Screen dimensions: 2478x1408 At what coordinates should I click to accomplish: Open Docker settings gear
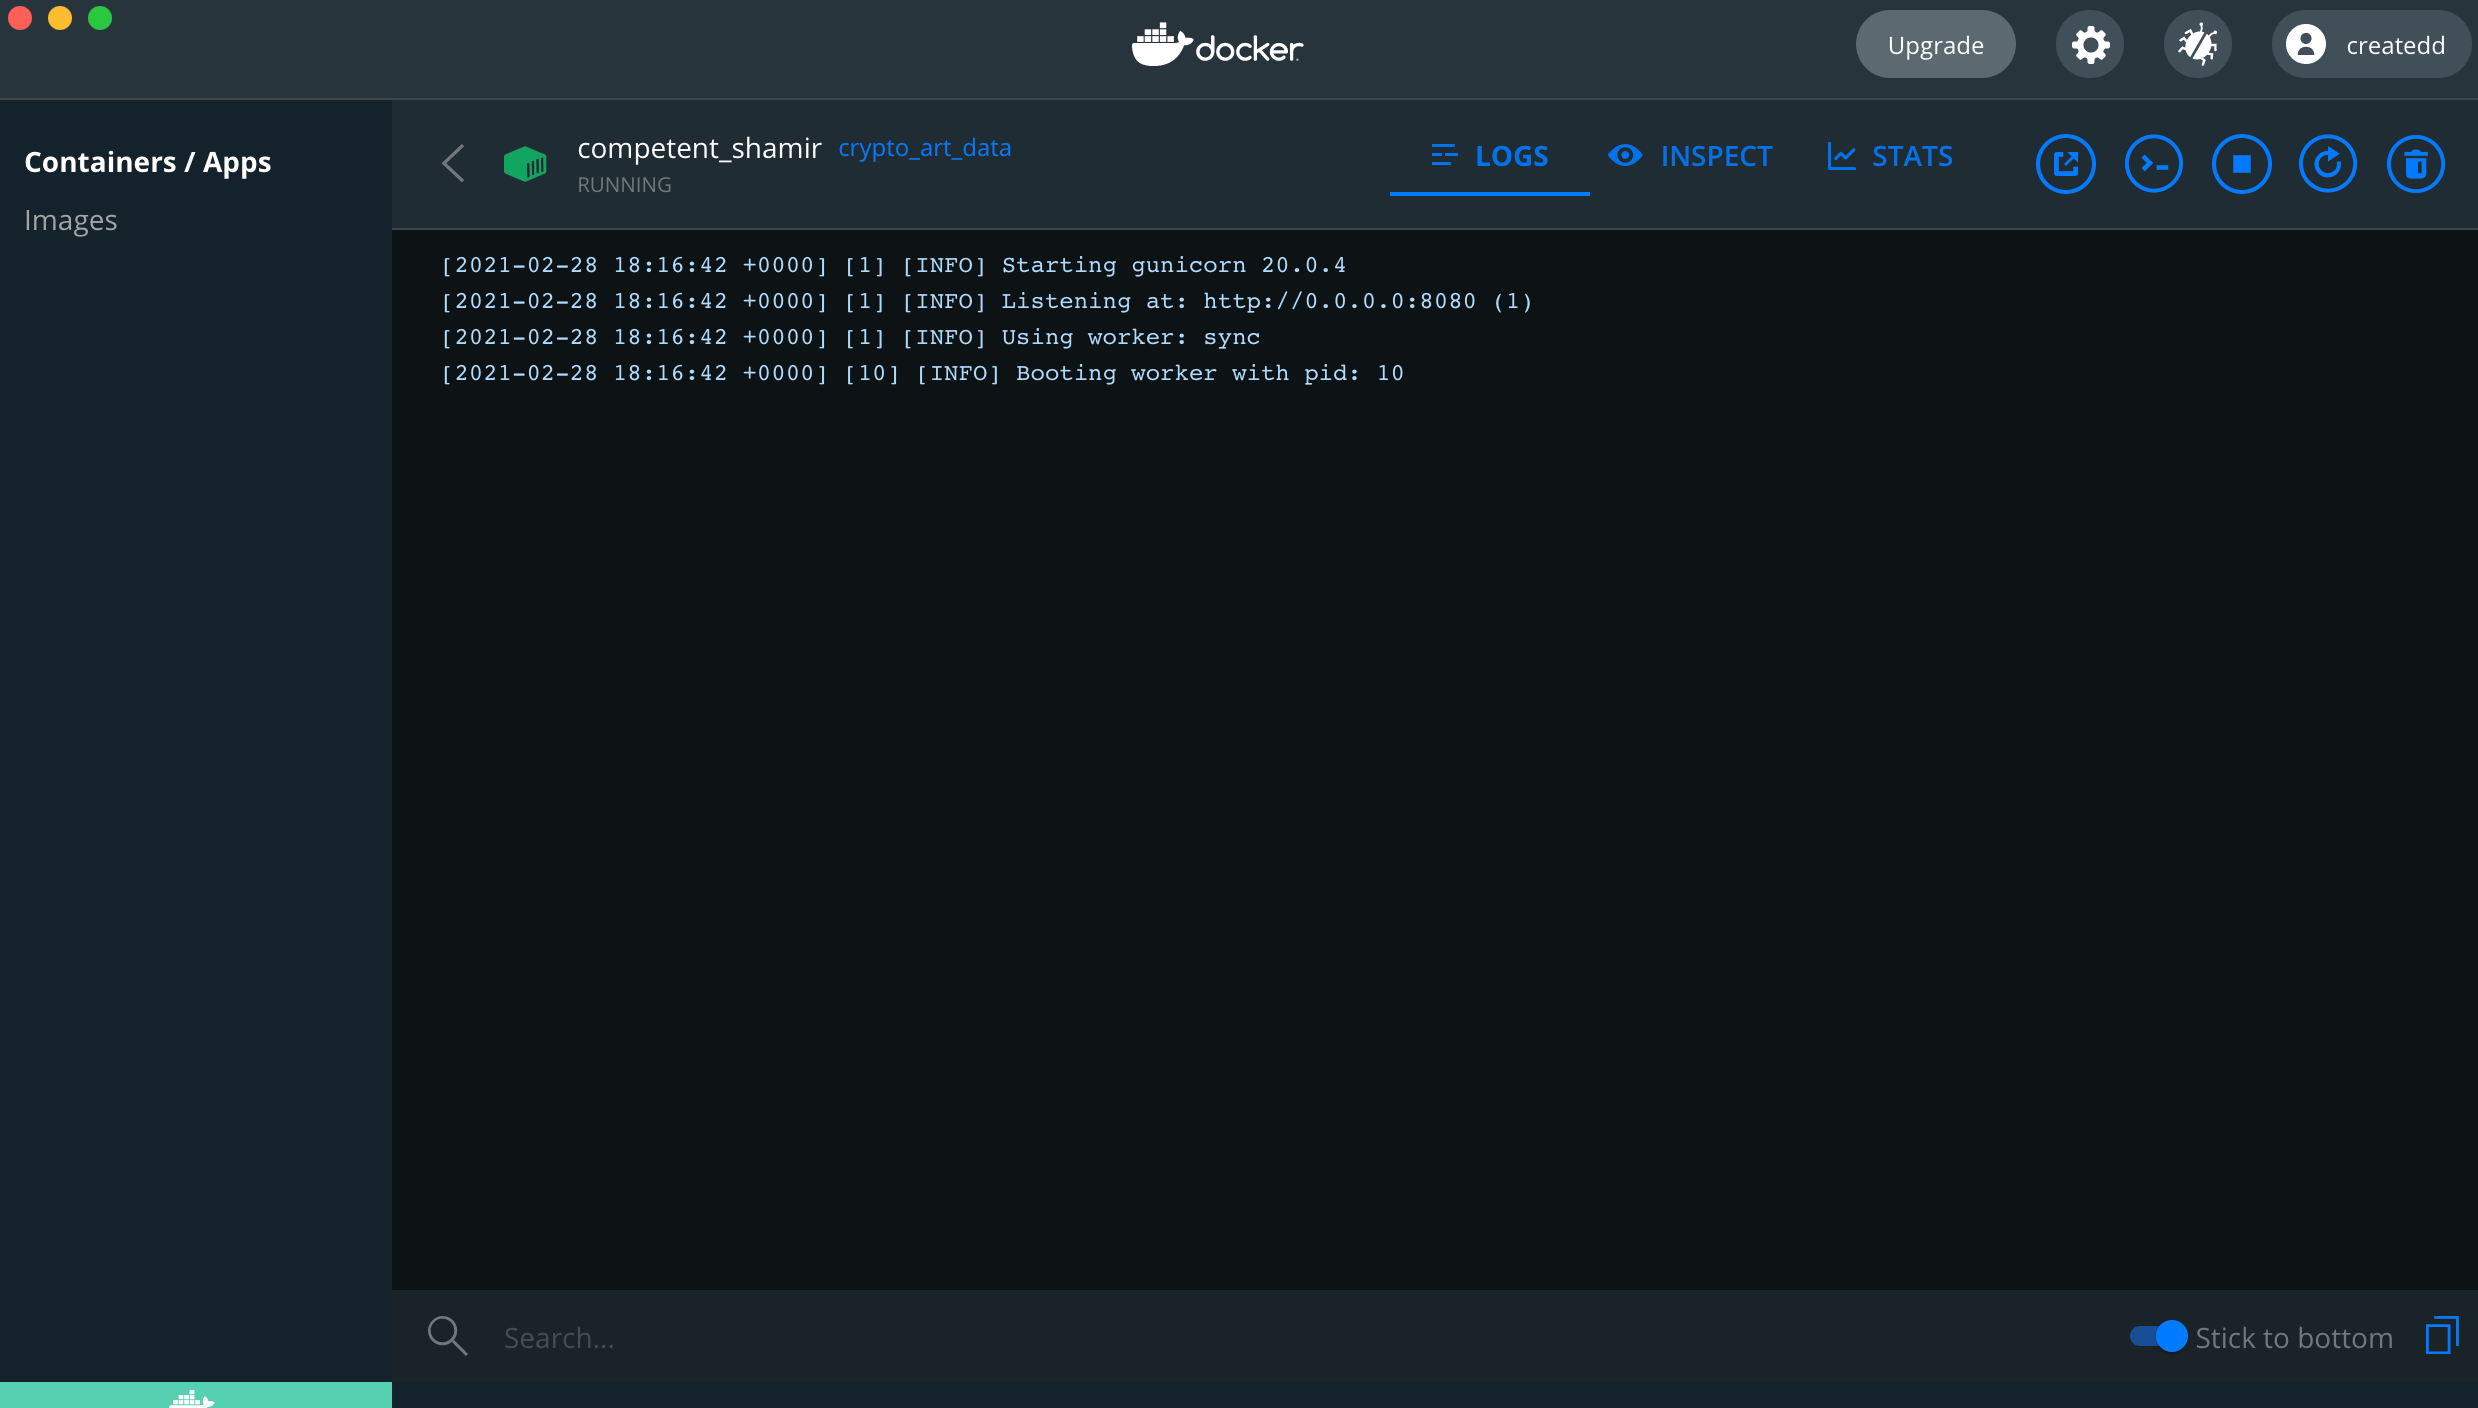click(2090, 45)
